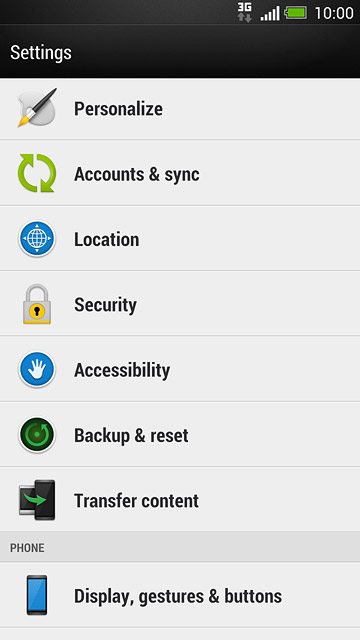Open Accounts & sync settings
The image size is (360, 640).
(x=180, y=173)
